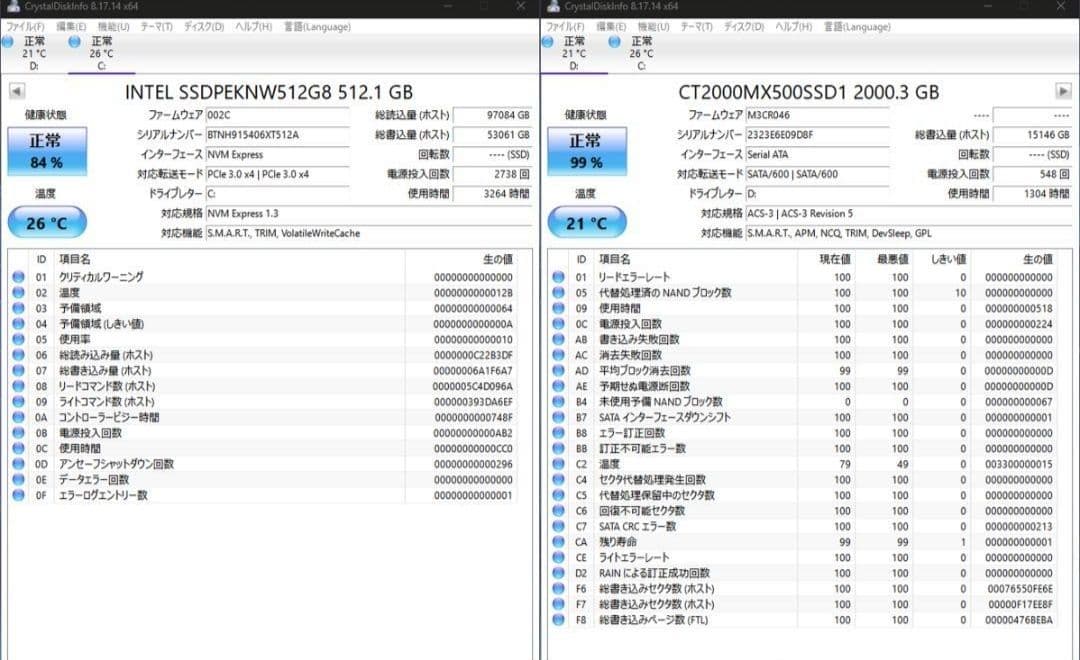Click the left arrow disk navigation icon on the Intel window
The image size is (1080, 660).
pos(16,90)
